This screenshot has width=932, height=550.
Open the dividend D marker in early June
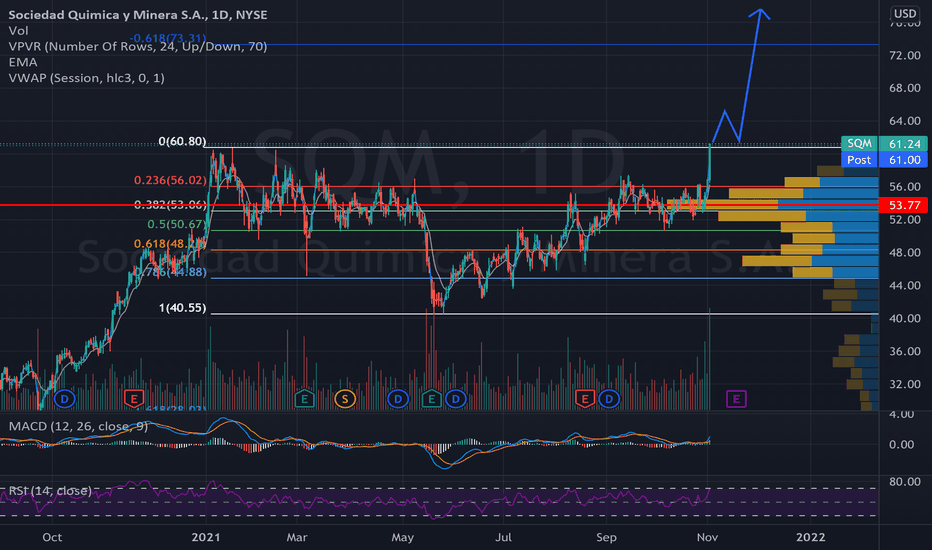[x=456, y=399]
